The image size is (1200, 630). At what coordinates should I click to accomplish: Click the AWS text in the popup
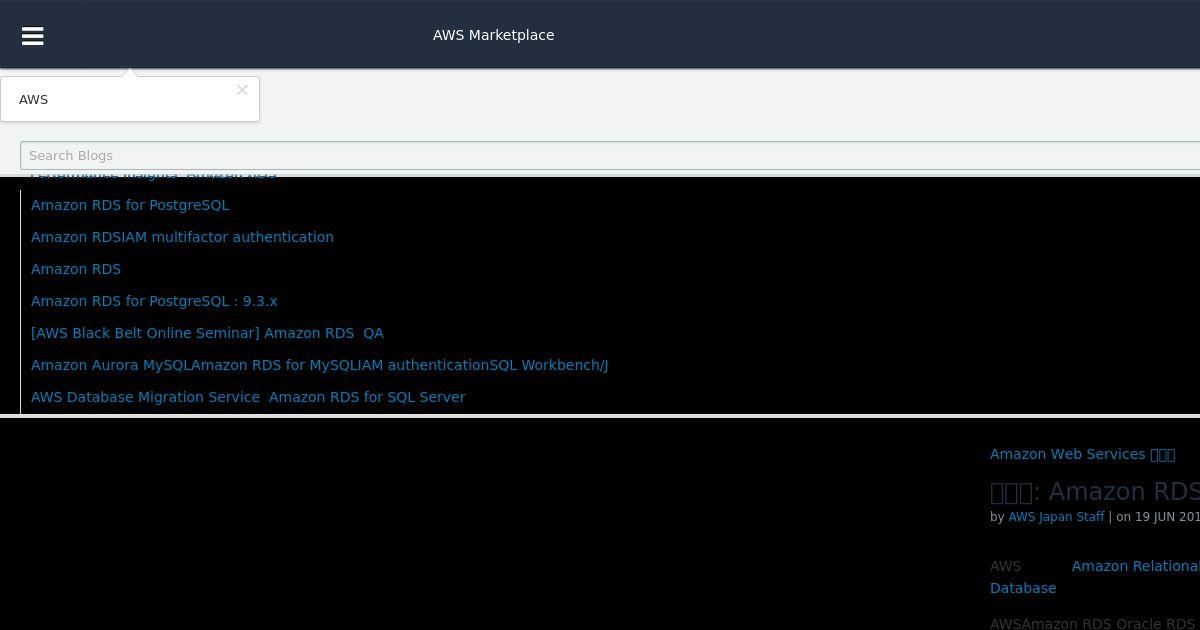point(33,99)
